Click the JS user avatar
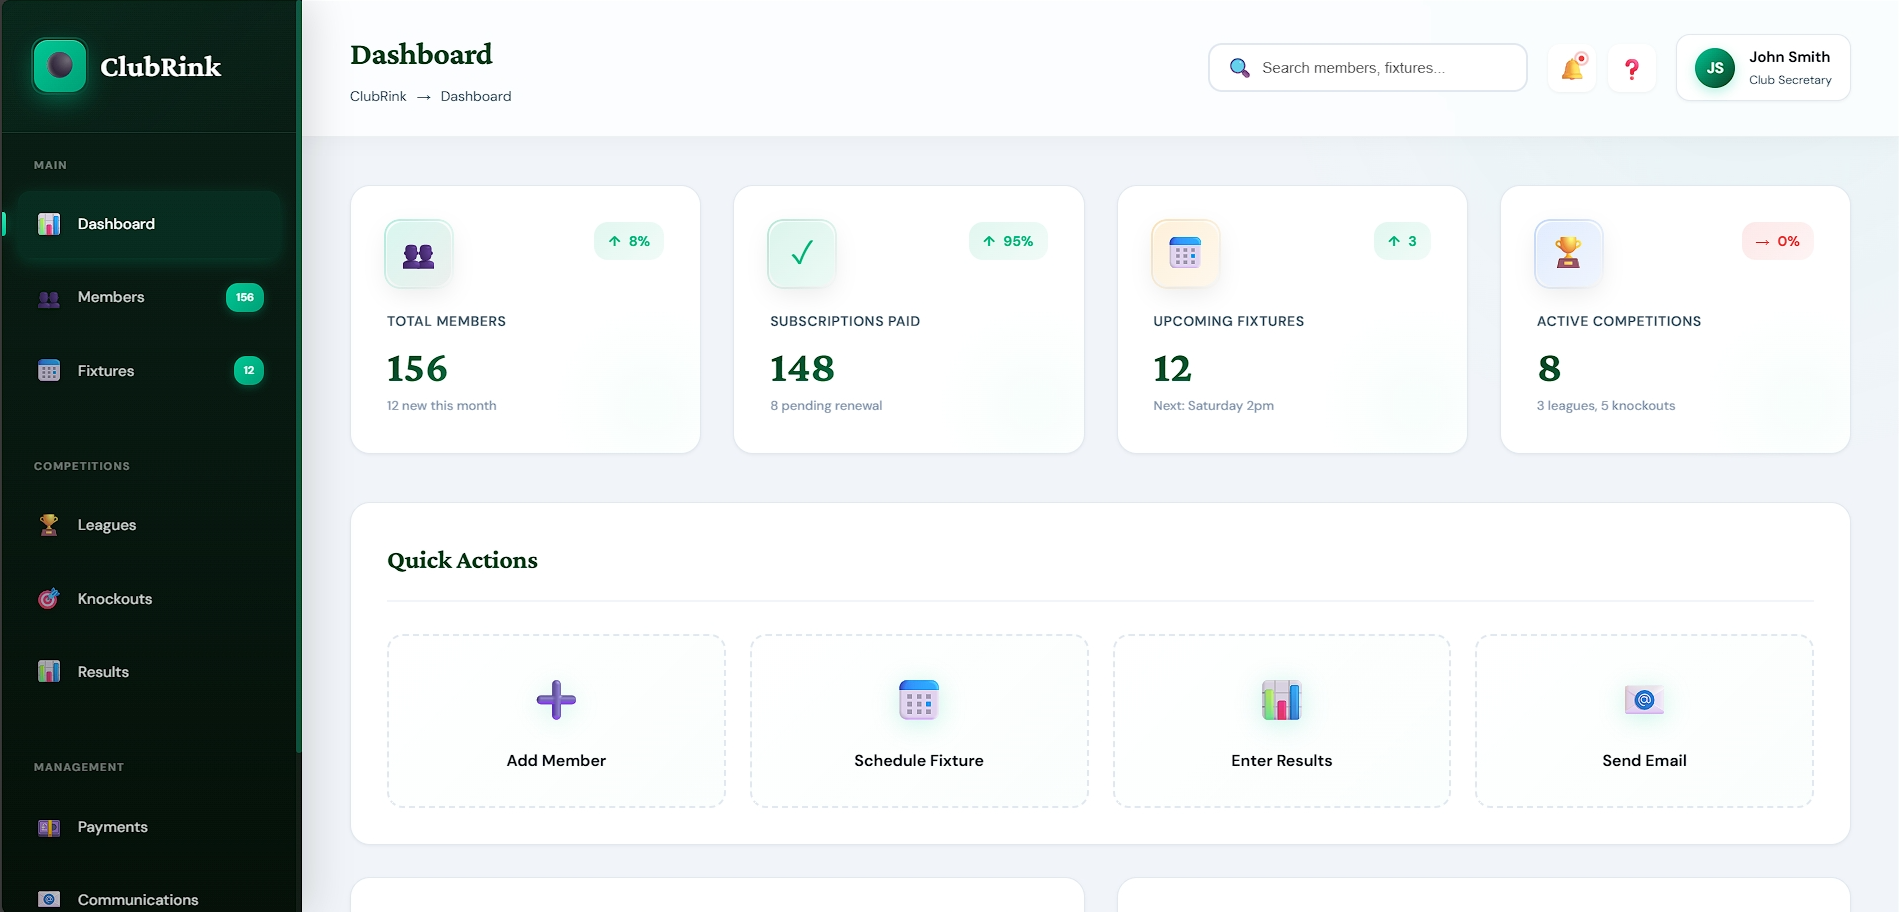 [x=1714, y=68]
